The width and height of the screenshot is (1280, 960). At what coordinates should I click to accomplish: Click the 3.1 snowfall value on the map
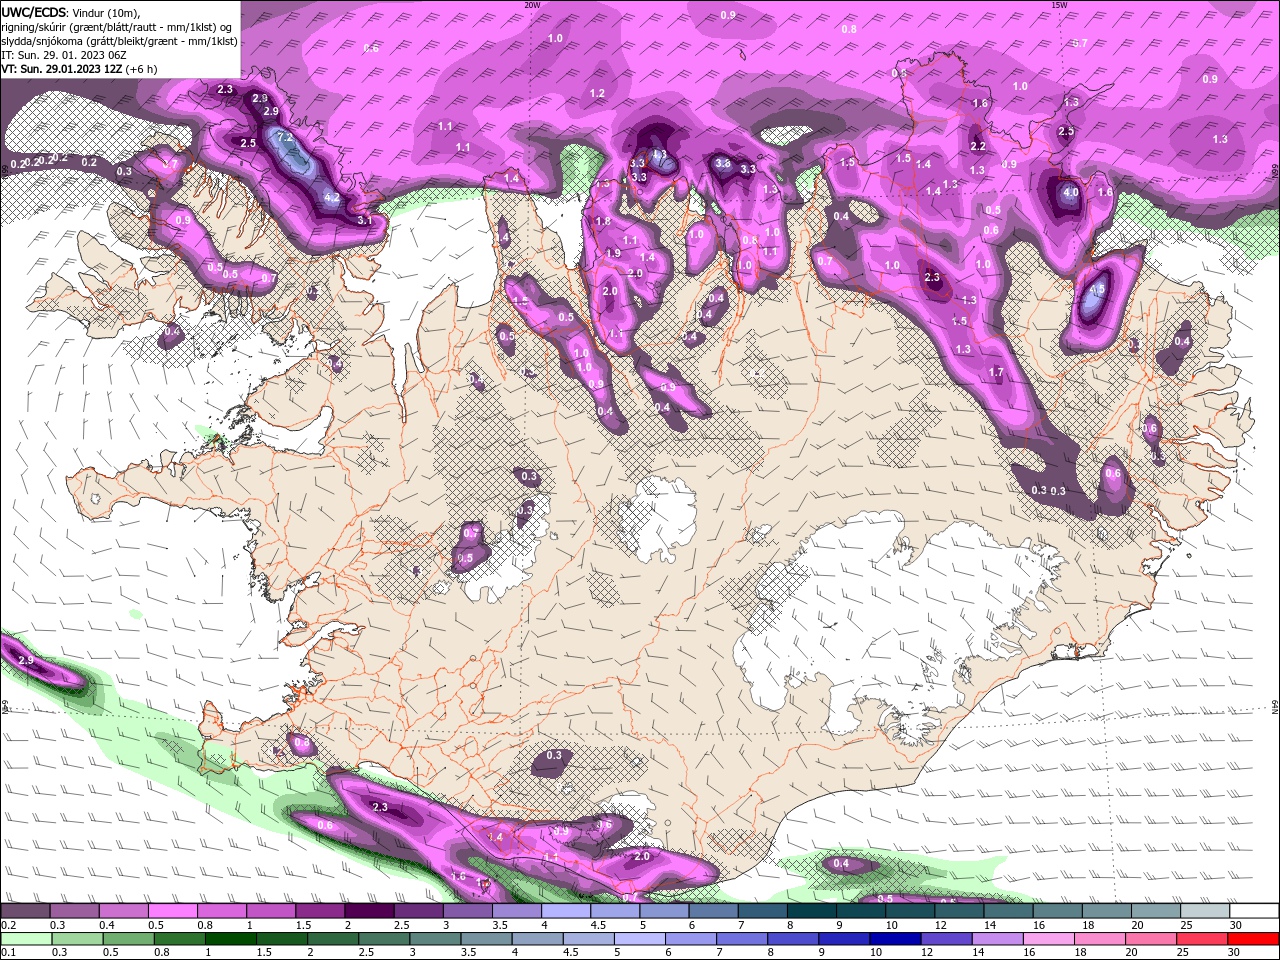tap(365, 220)
